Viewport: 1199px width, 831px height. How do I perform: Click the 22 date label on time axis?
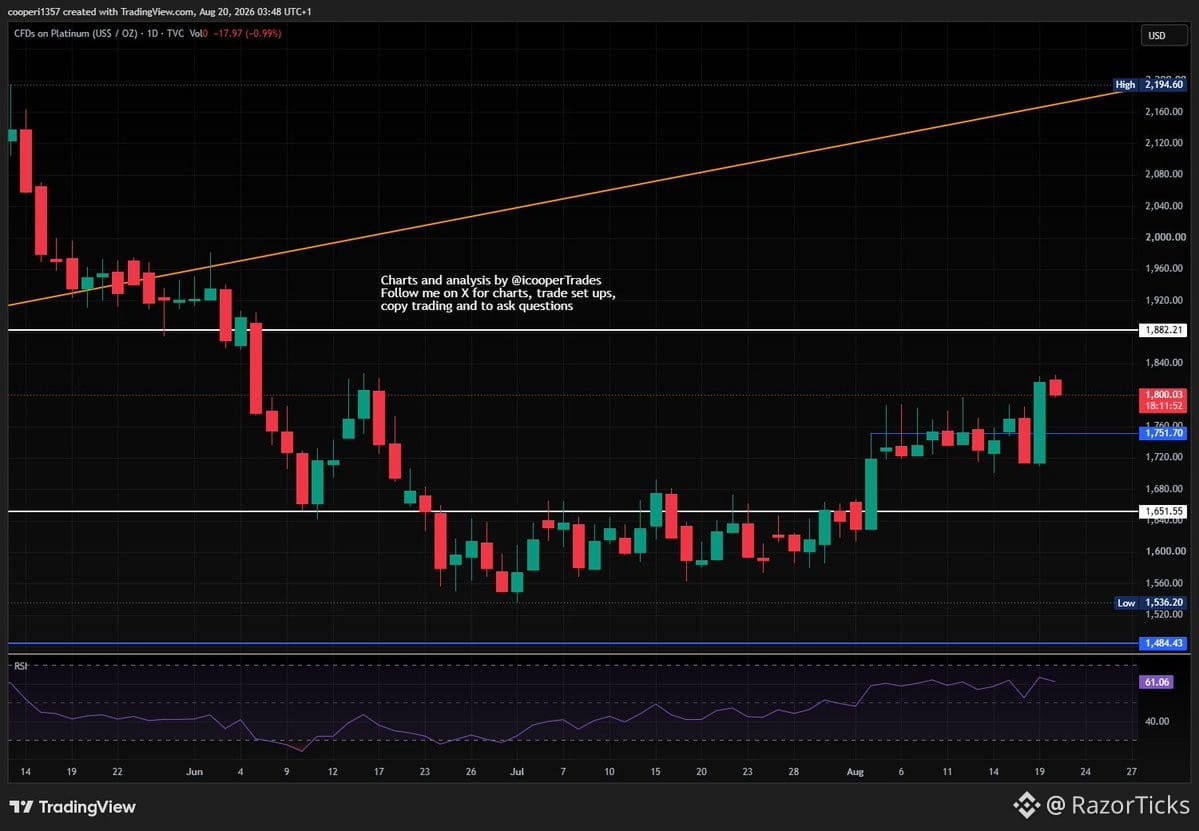pos(117,772)
